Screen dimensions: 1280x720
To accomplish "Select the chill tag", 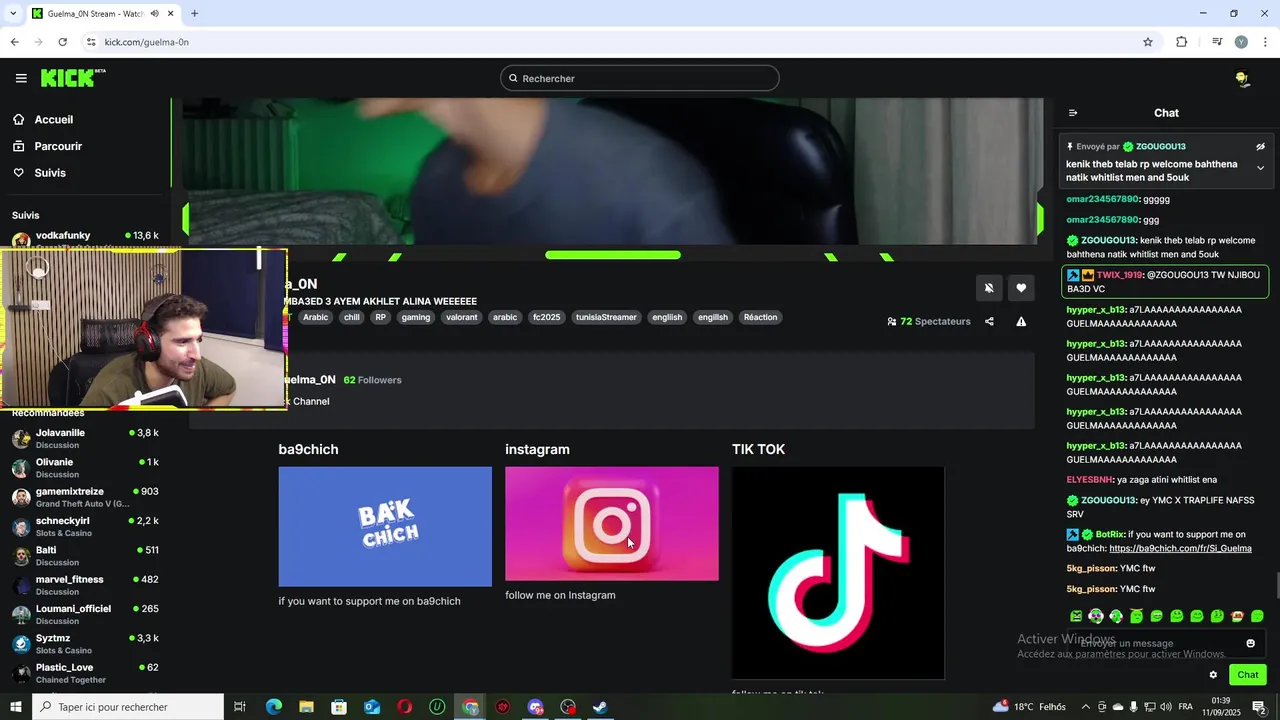I will [x=352, y=317].
